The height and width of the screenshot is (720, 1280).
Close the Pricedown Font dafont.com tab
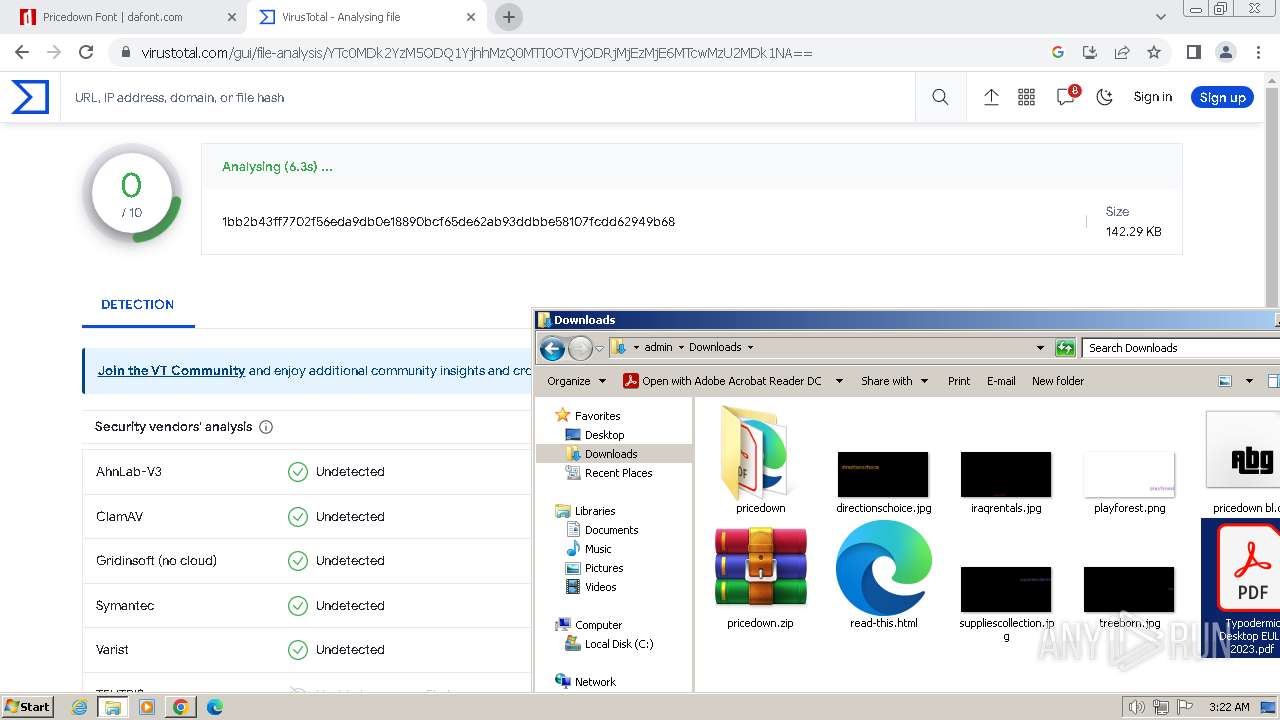pos(231,17)
